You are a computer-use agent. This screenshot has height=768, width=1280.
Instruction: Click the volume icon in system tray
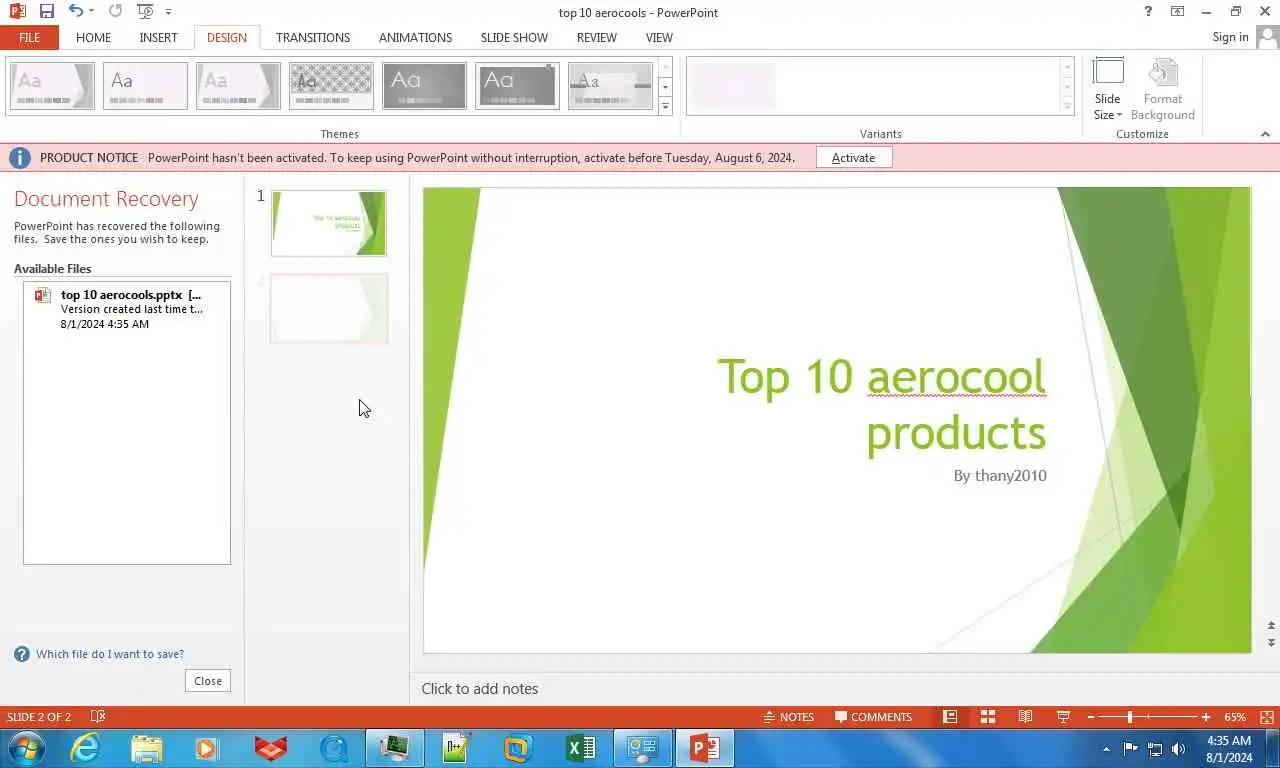1178,748
